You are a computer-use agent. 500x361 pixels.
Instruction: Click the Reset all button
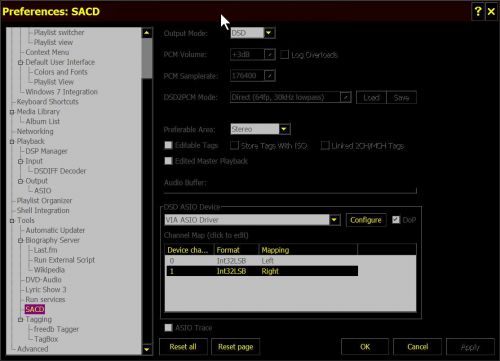(x=183, y=347)
